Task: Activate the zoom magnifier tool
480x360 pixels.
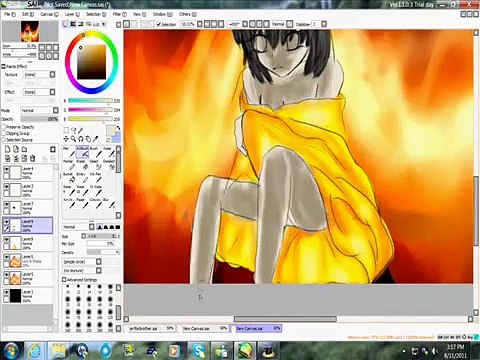Action: click(x=73, y=139)
